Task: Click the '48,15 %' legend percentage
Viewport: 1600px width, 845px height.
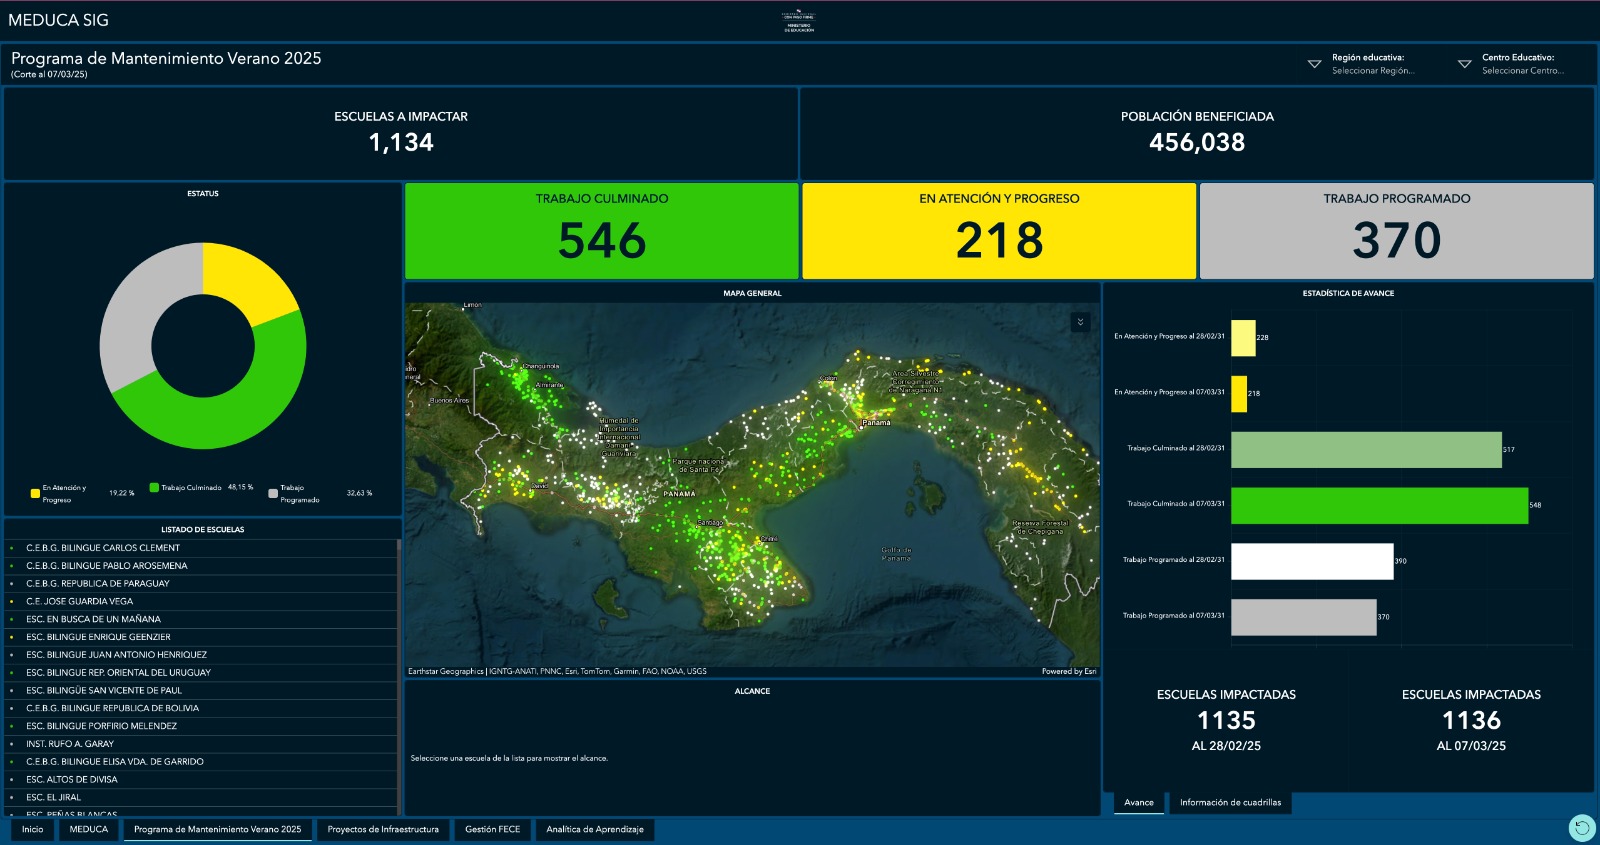Action: (x=240, y=488)
